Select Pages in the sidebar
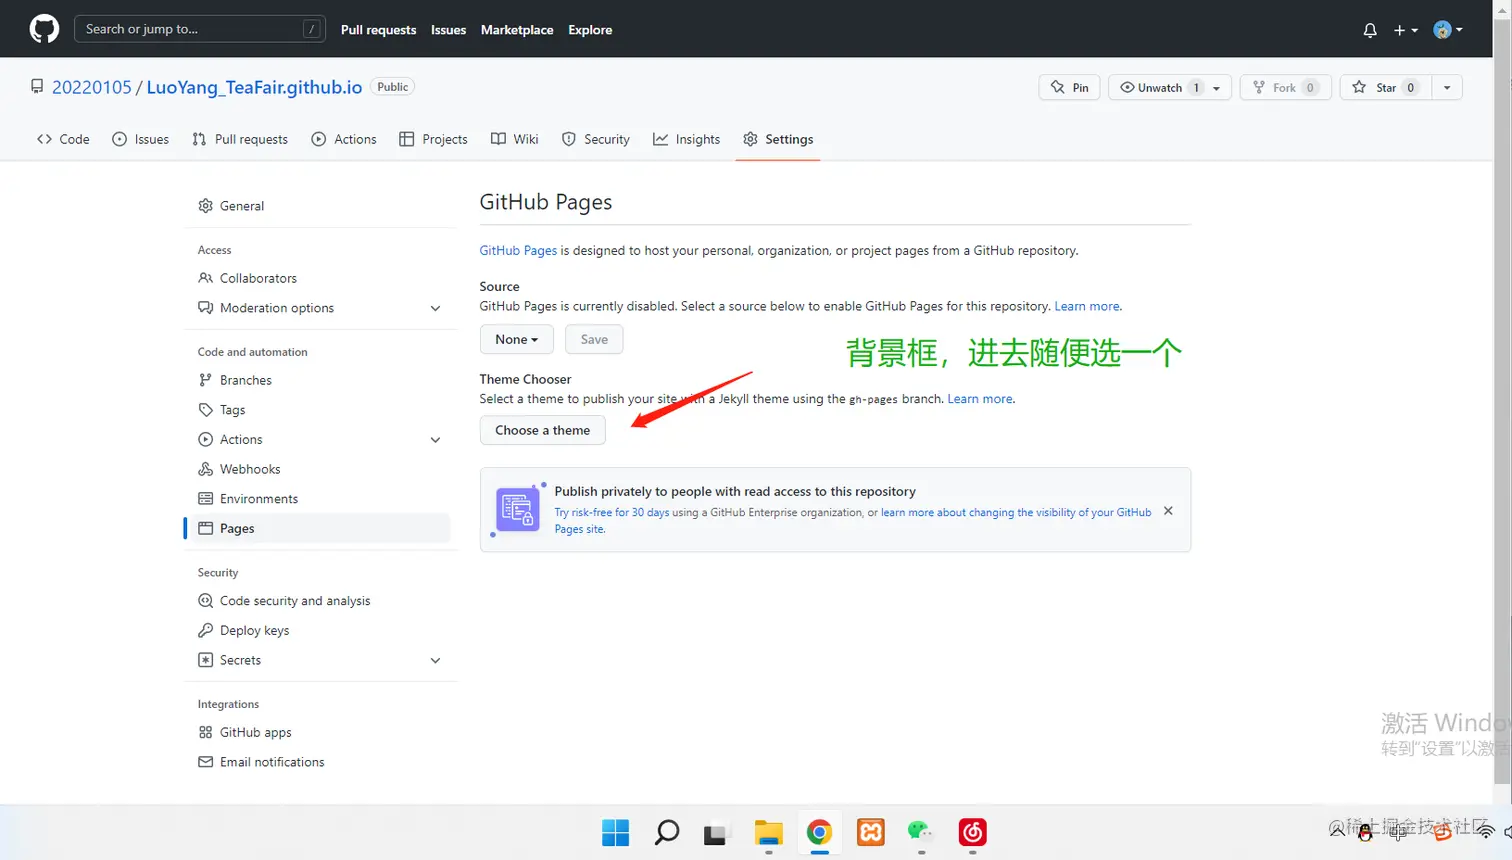The image size is (1512, 860). (318, 528)
